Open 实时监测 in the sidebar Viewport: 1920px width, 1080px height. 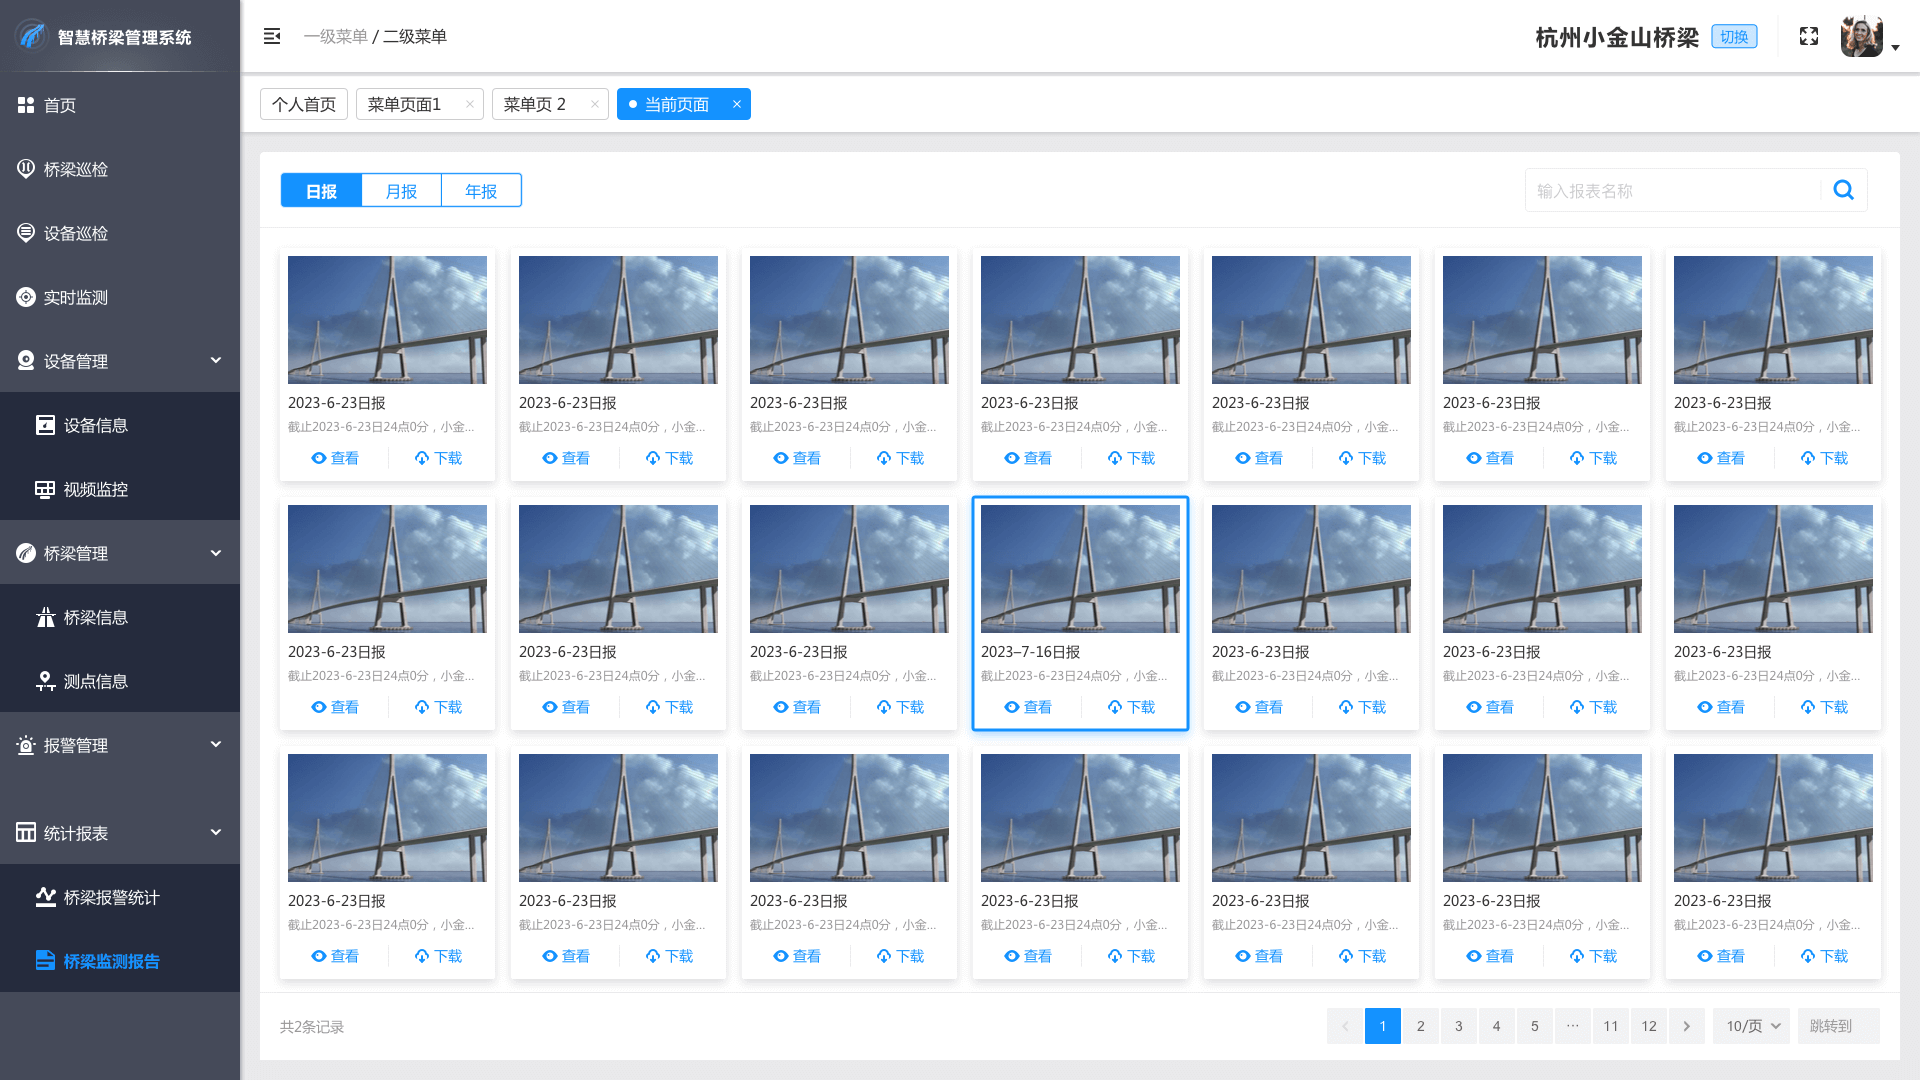[76, 297]
